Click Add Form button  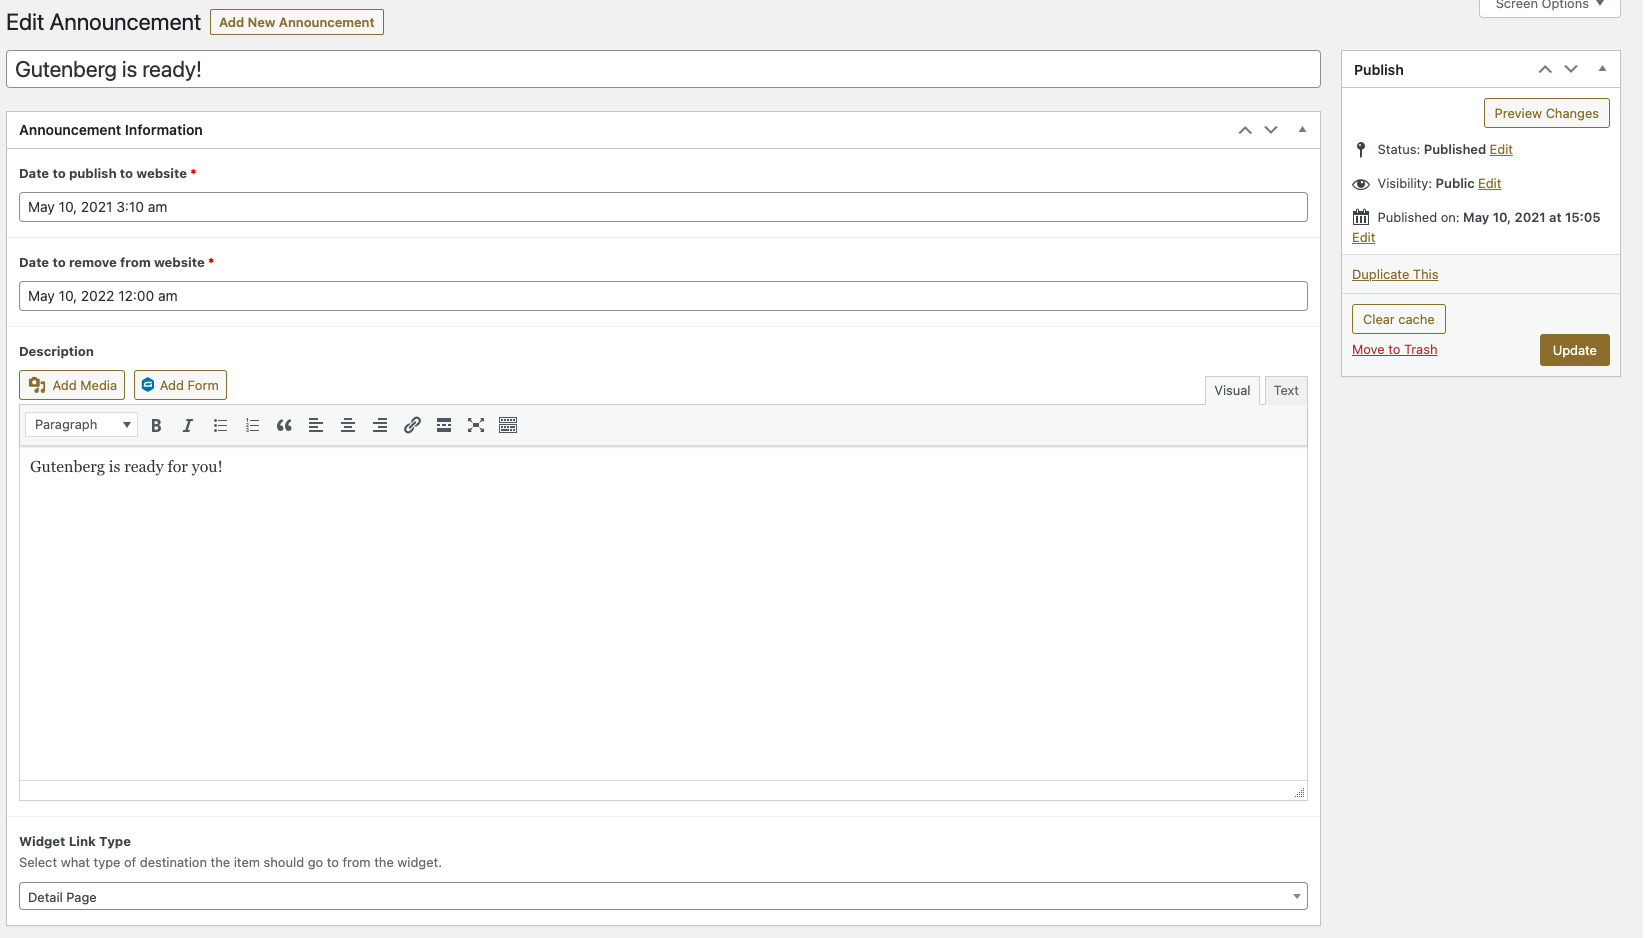(180, 385)
